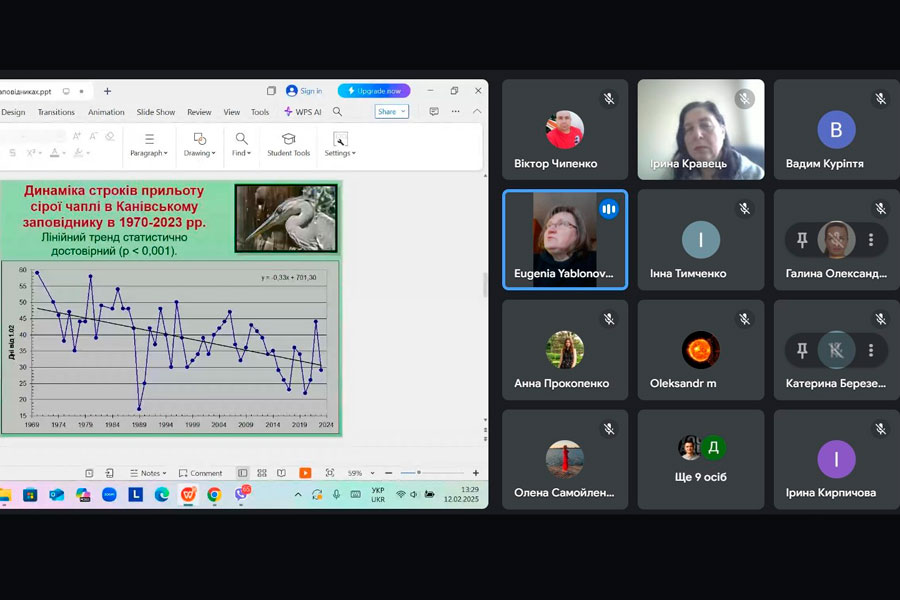Open the Transitions tab

pos(56,112)
